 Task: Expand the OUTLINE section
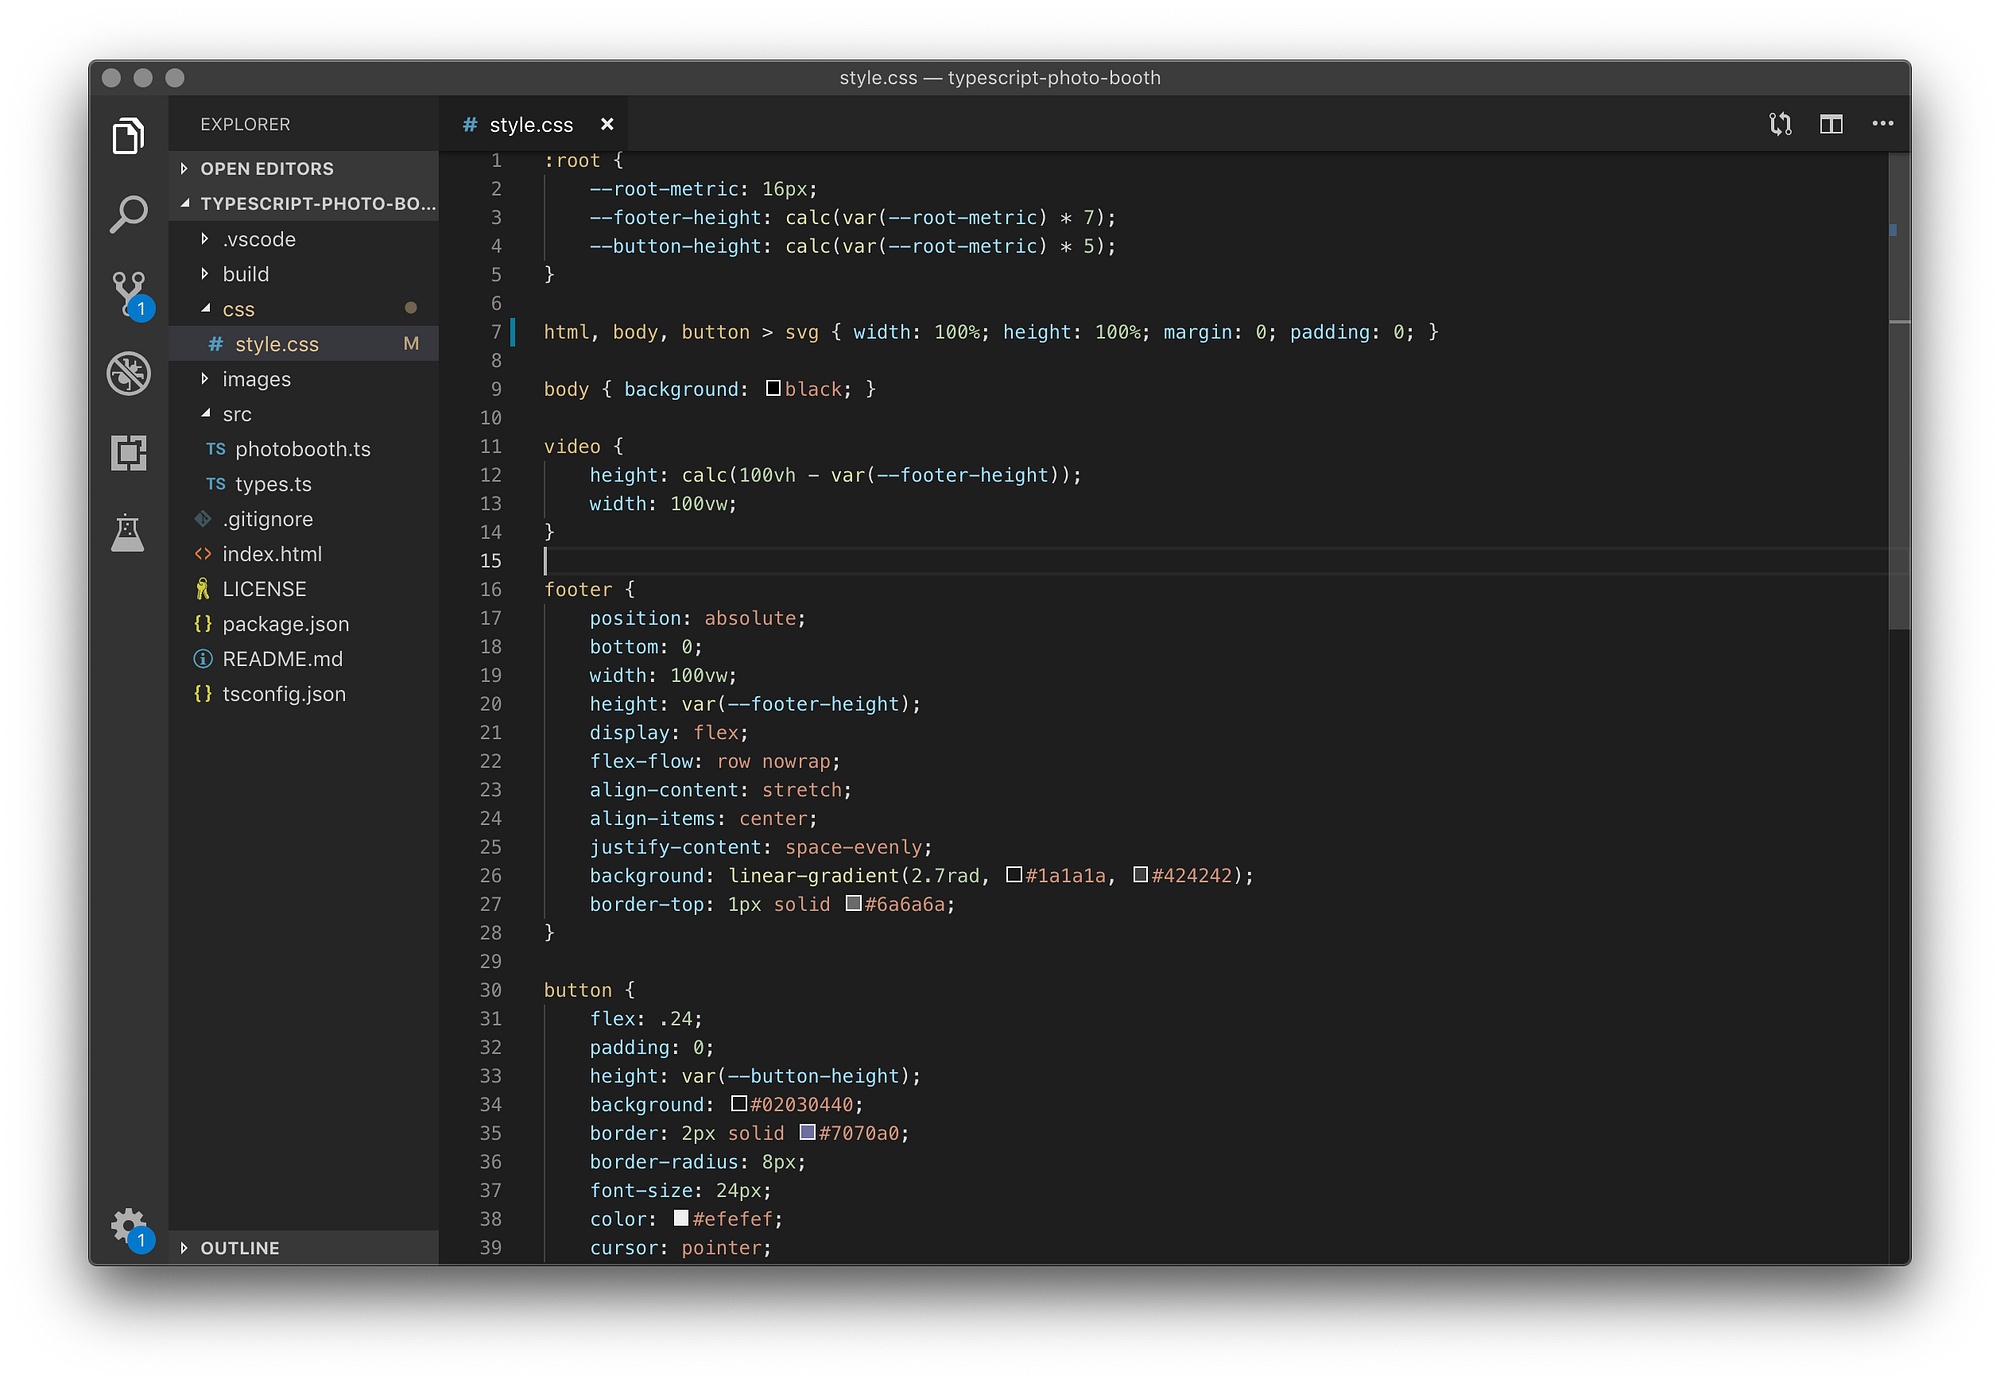click(x=240, y=1248)
